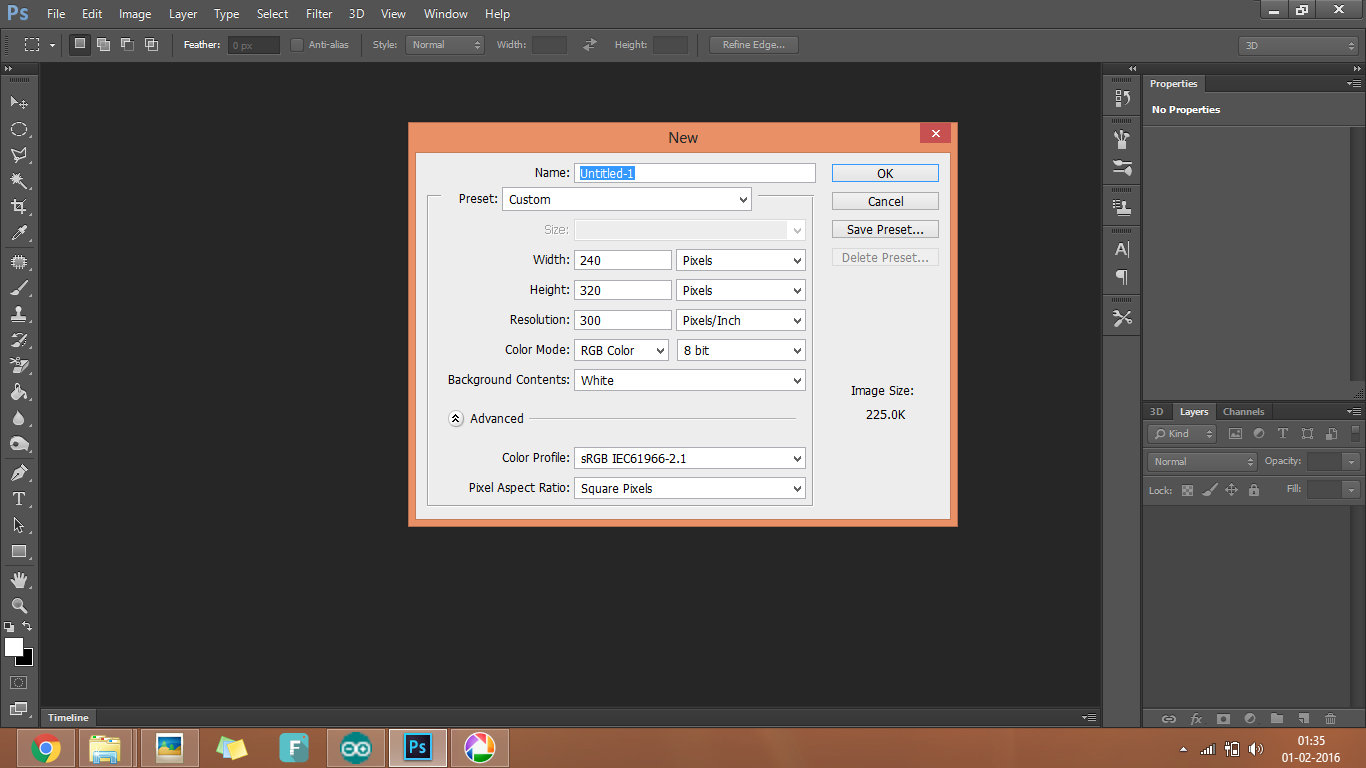Open the Brush Presets panel icon
This screenshot has width=1366, height=768.
pos(1122,140)
